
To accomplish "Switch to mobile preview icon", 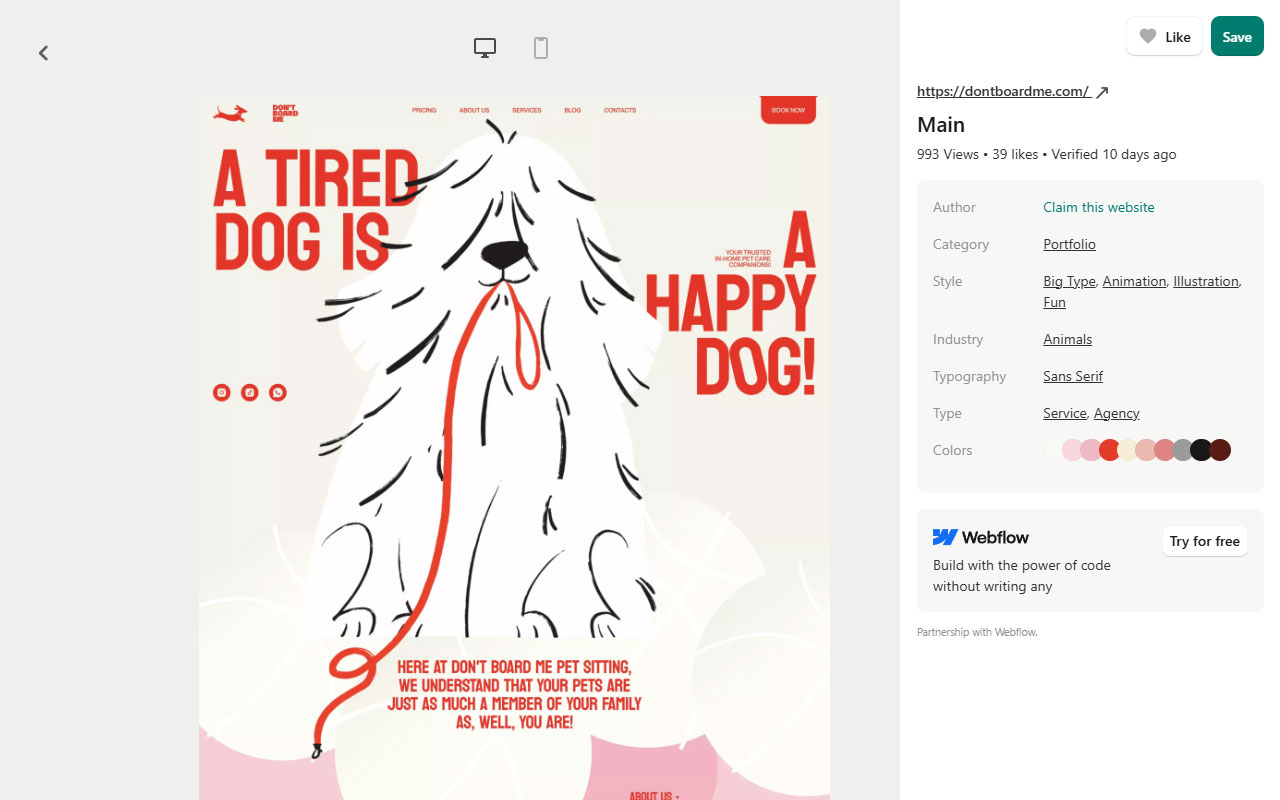I will coord(541,48).
